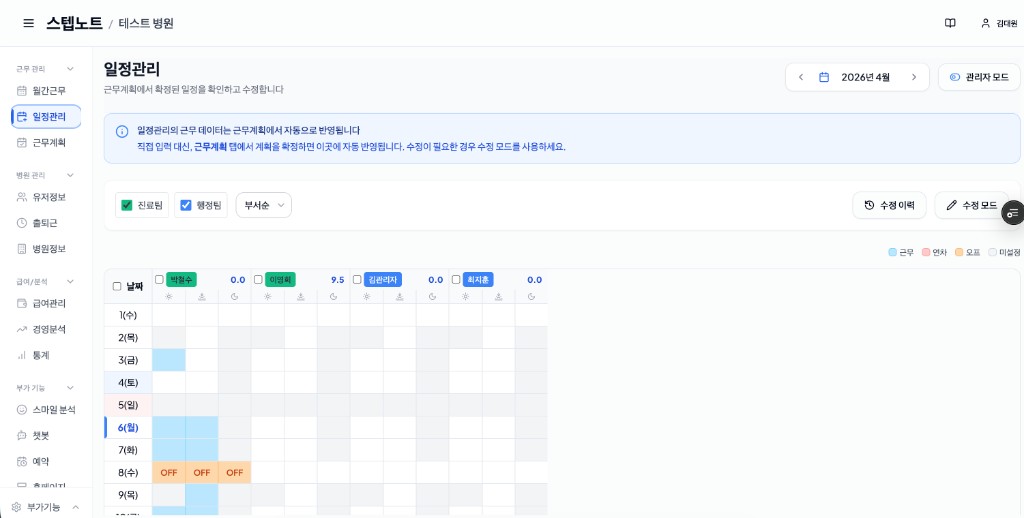Click the 9.5 total for 이영희
The image size is (1024, 518).
(337, 280)
